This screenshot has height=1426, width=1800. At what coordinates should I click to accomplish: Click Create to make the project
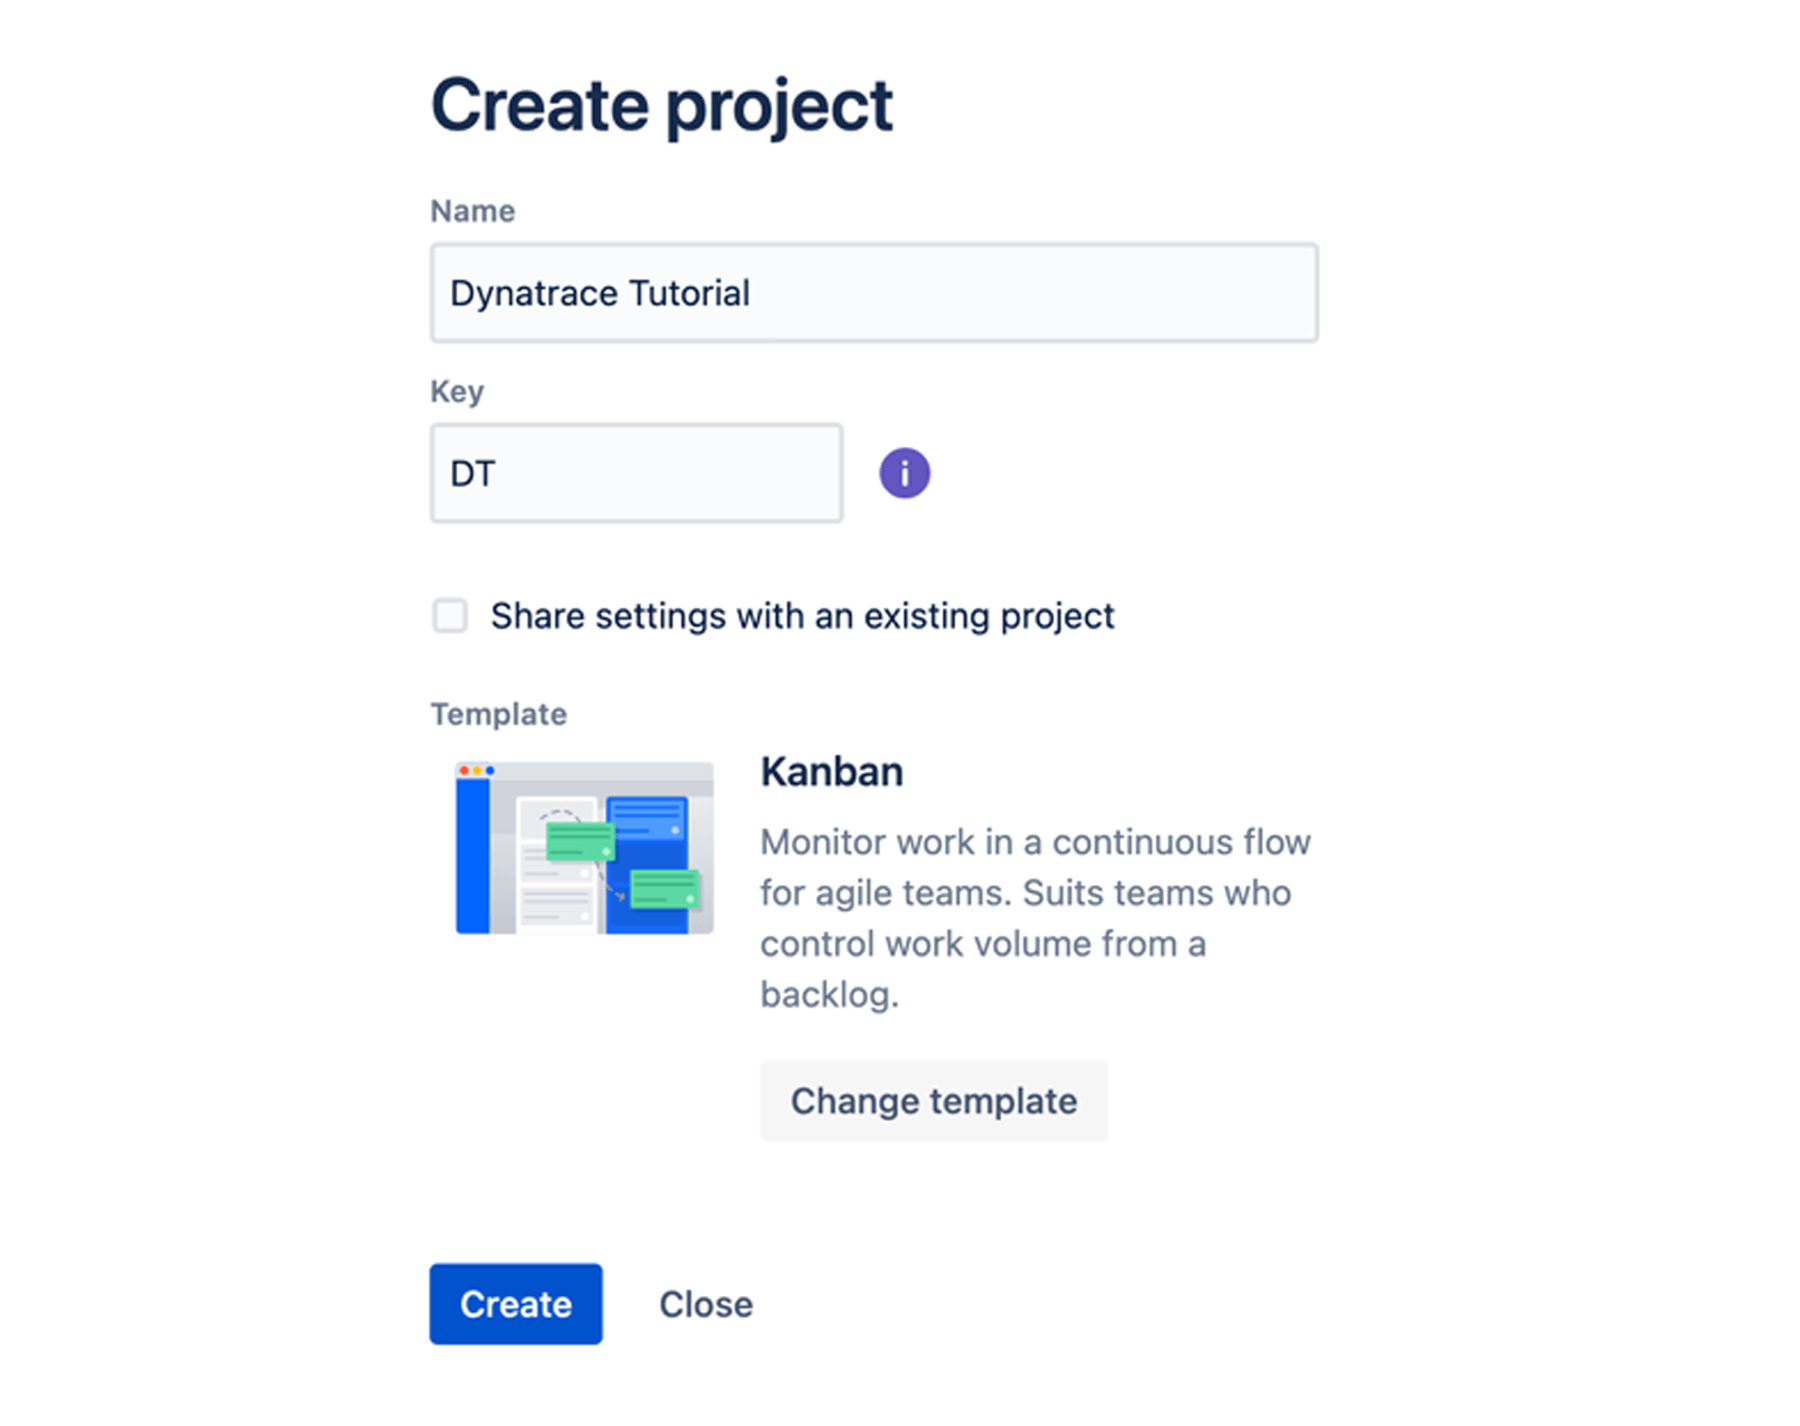click(515, 1304)
